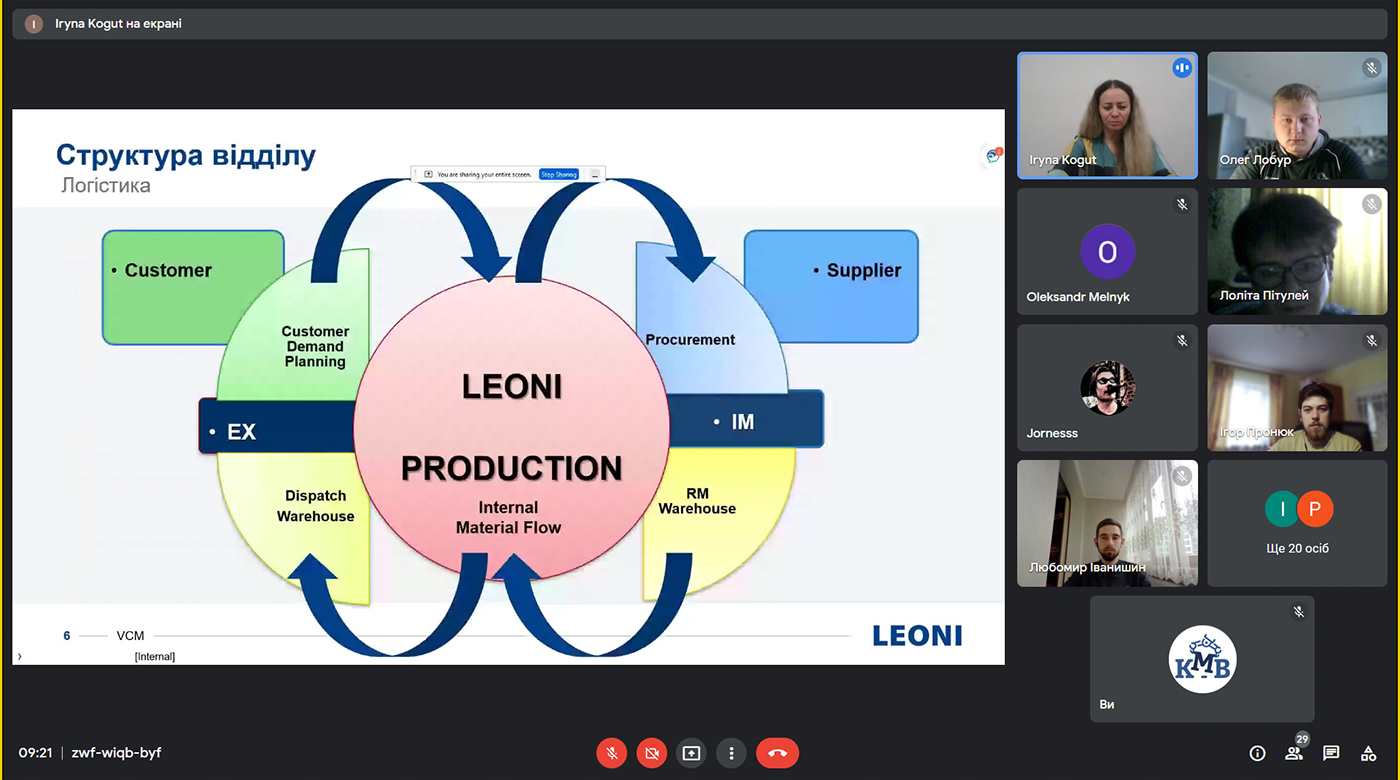This screenshot has width=1400, height=780.
Task: Select Лоліта Пітулей video tile
Action: 1297,251
